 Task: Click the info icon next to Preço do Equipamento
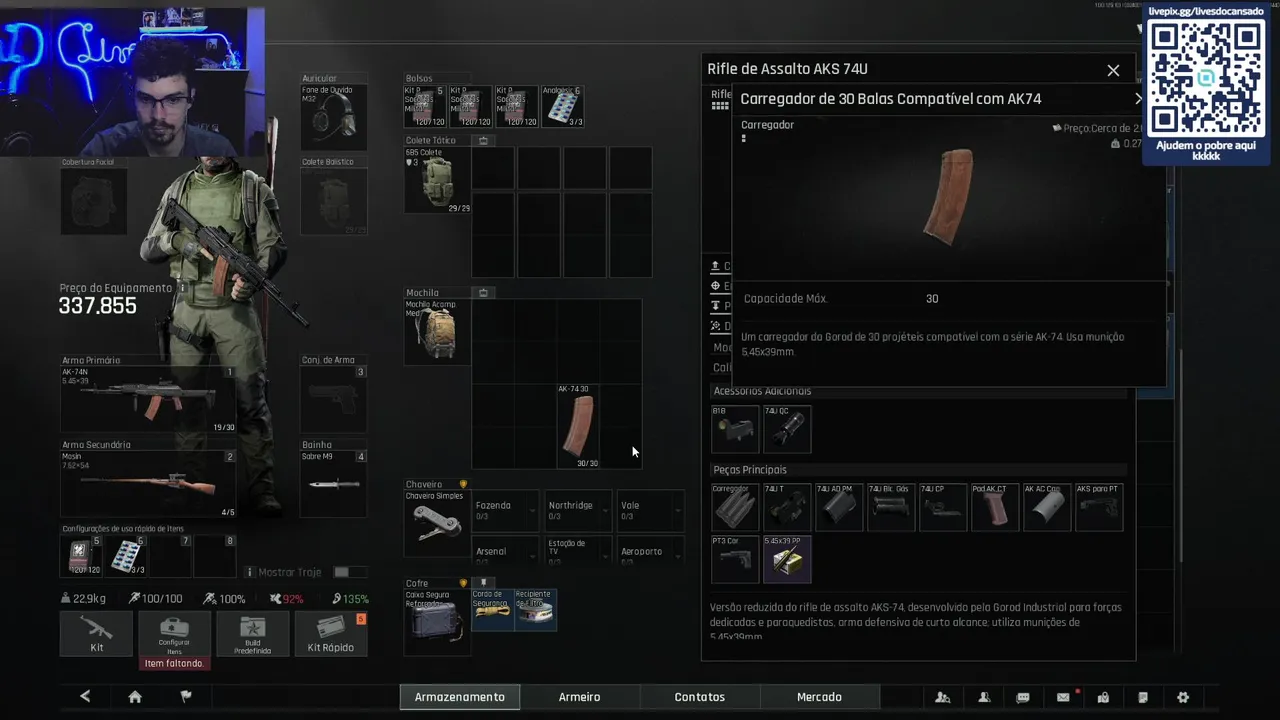click(182, 288)
